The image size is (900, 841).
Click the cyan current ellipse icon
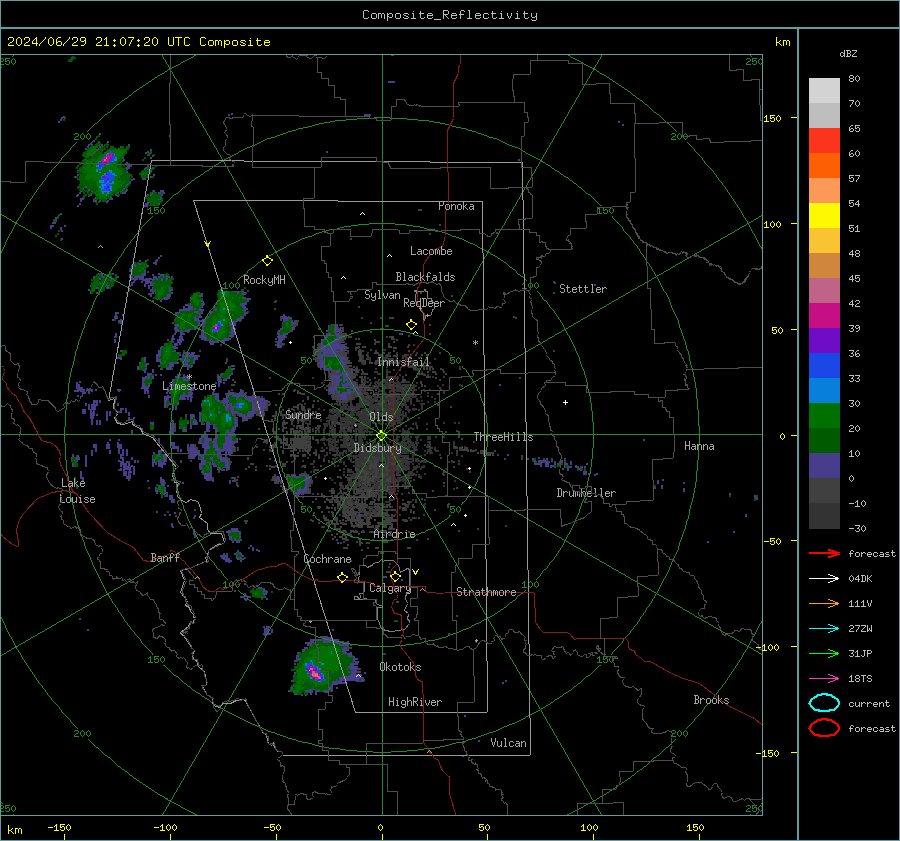824,703
